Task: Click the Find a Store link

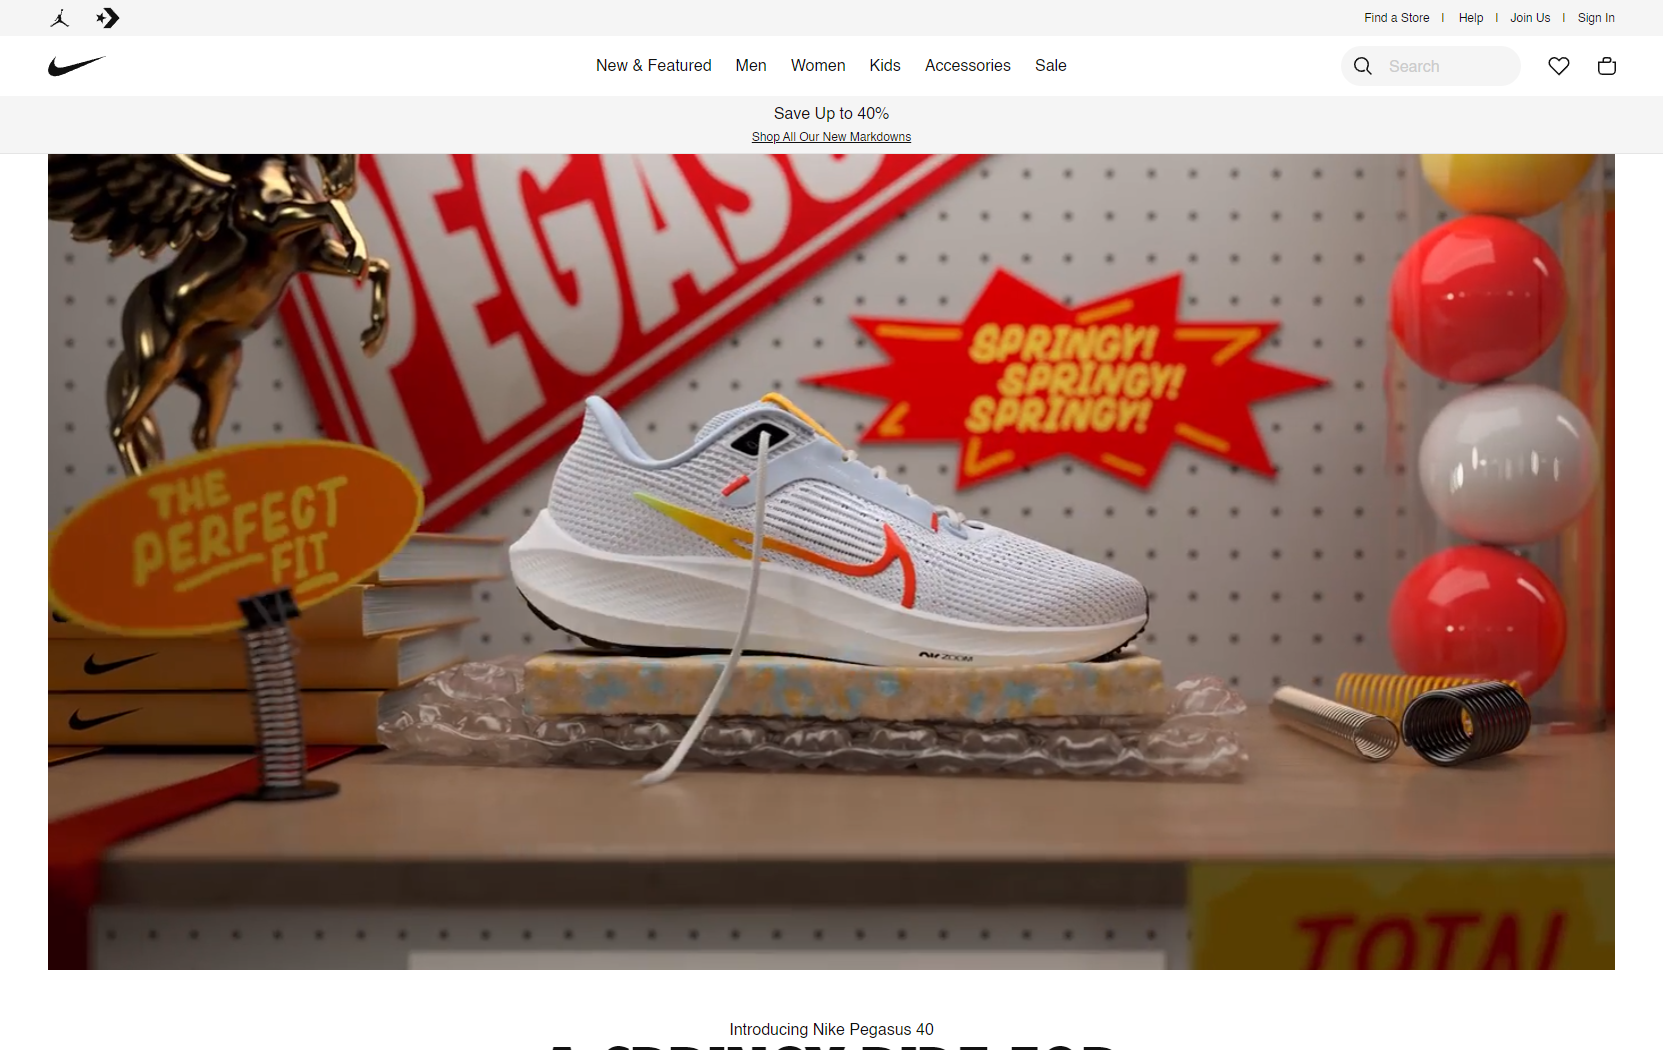Action: click(x=1396, y=18)
